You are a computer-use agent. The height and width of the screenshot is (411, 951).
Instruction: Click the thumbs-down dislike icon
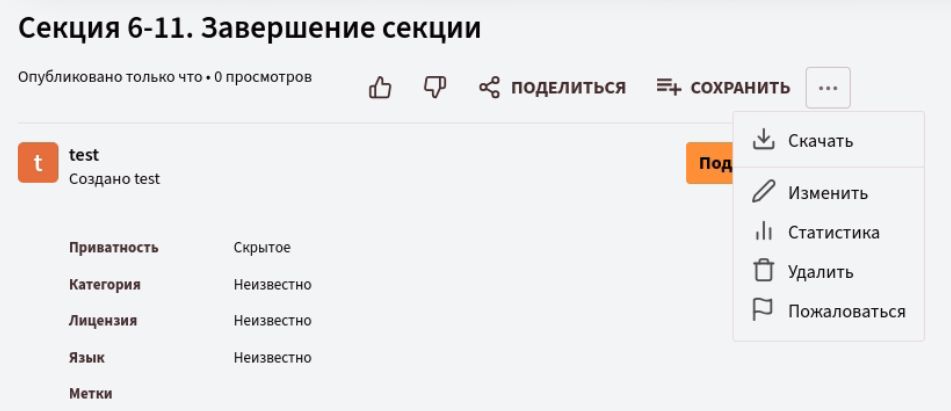click(x=435, y=88)
